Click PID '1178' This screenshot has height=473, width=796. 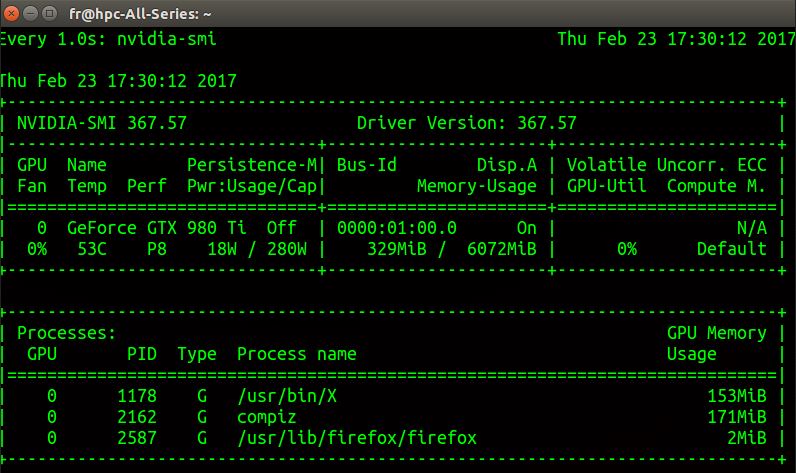pyautogui.click(x=137, y=396)
